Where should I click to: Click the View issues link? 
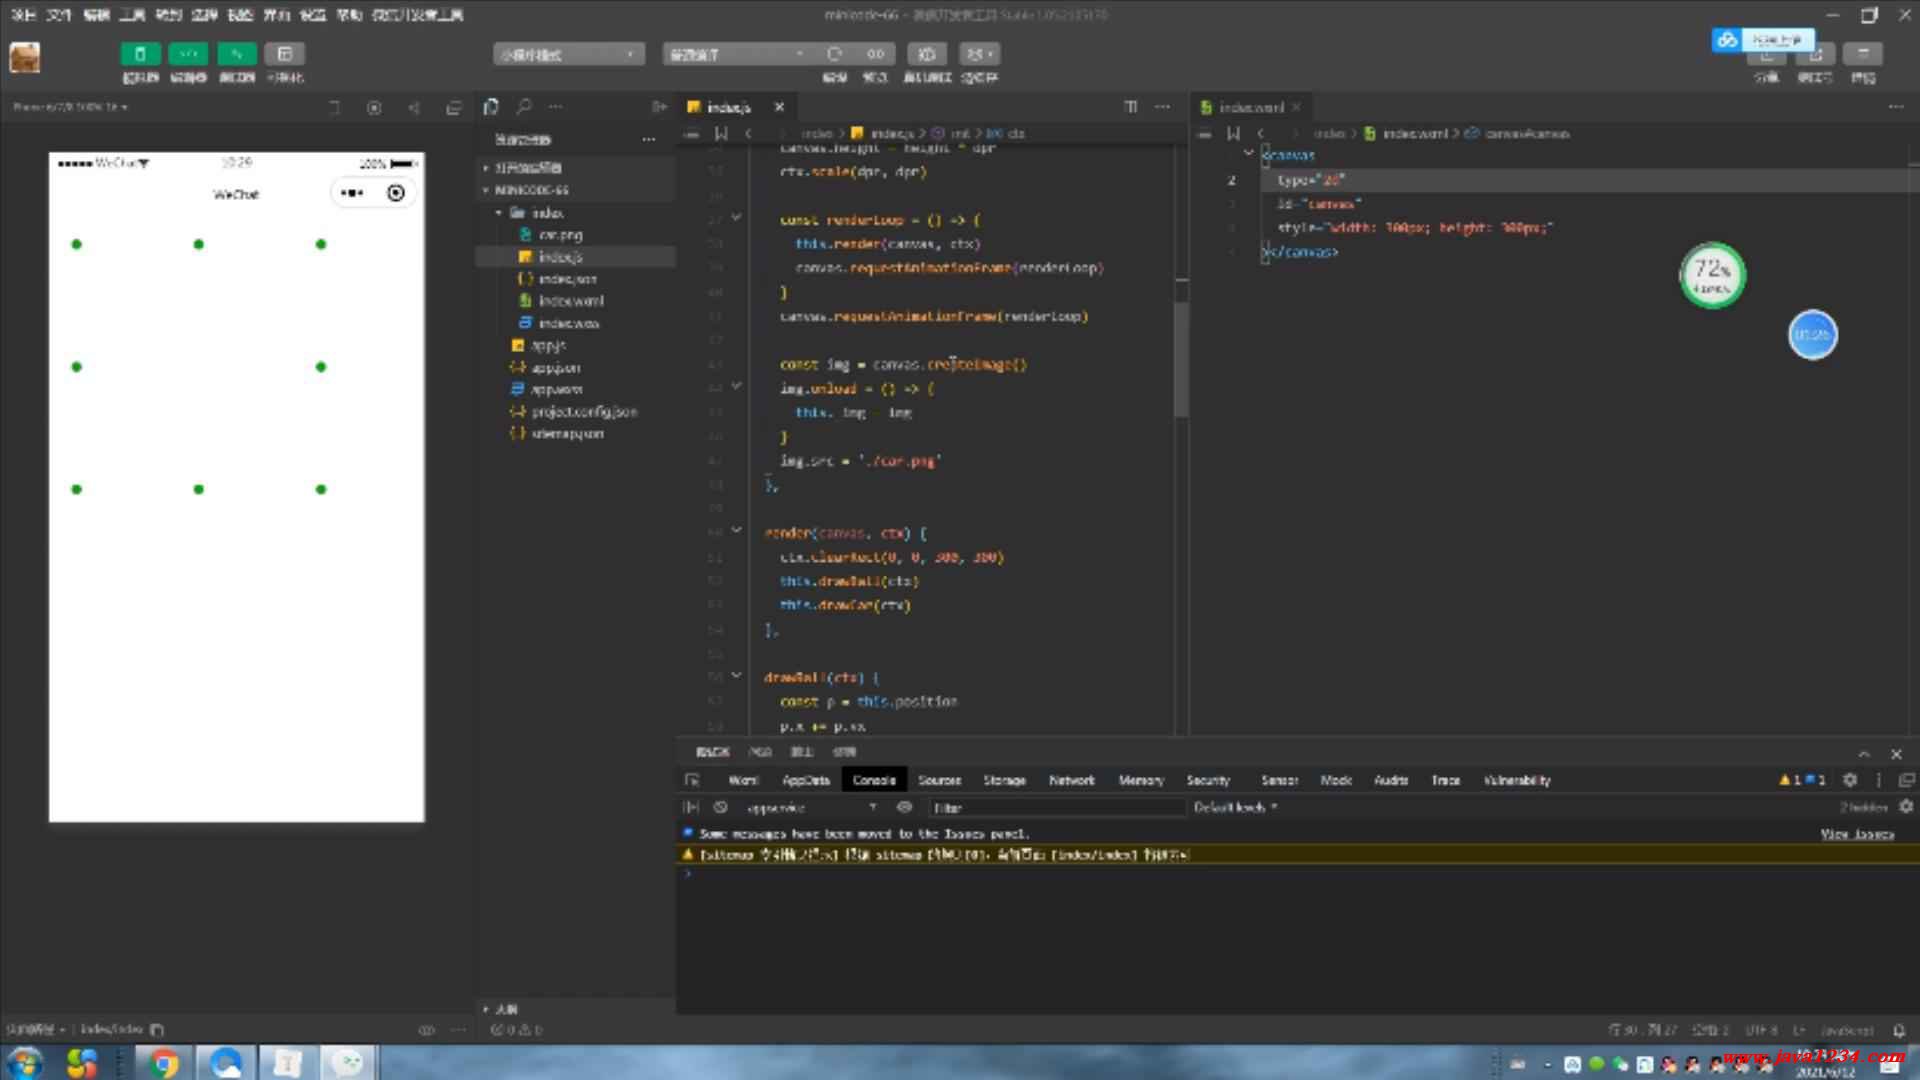click(x=1857, y=834)
